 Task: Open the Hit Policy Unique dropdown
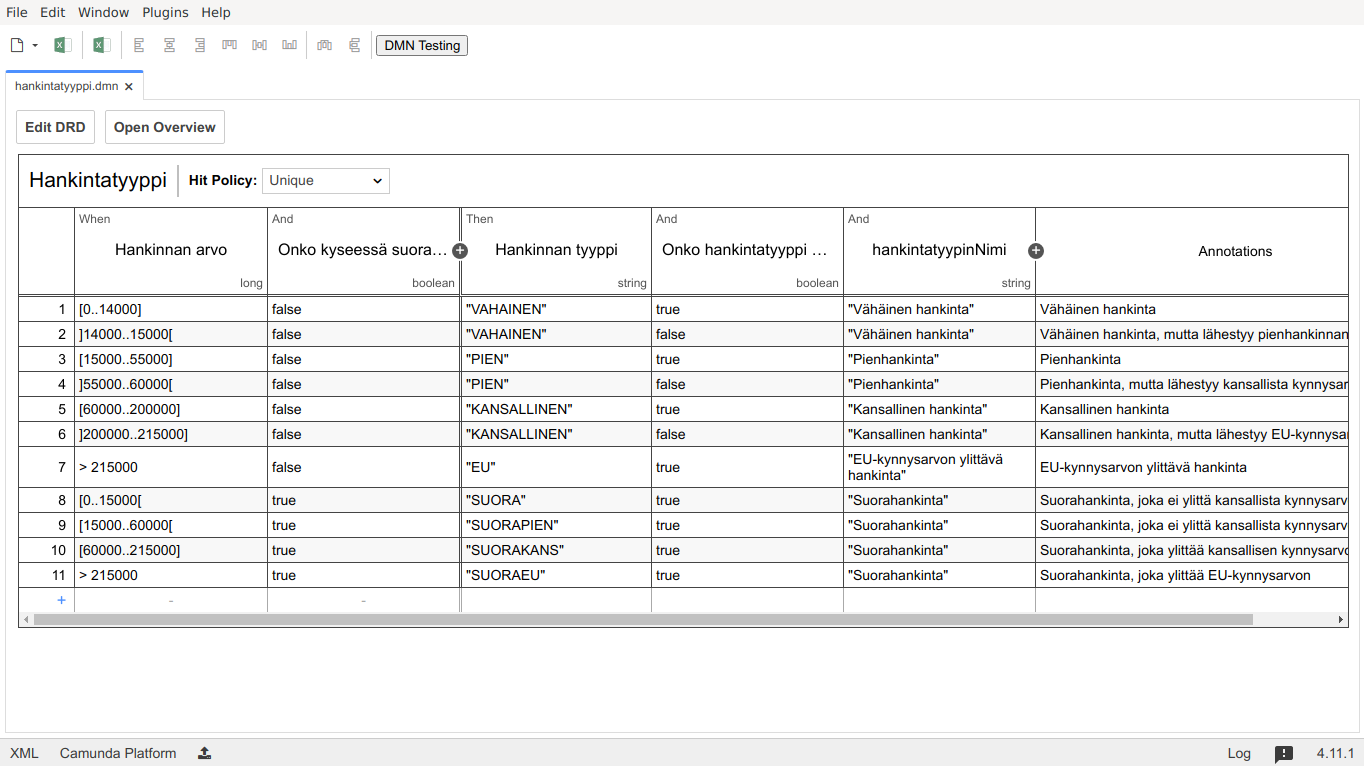click(x=326, y=181)
